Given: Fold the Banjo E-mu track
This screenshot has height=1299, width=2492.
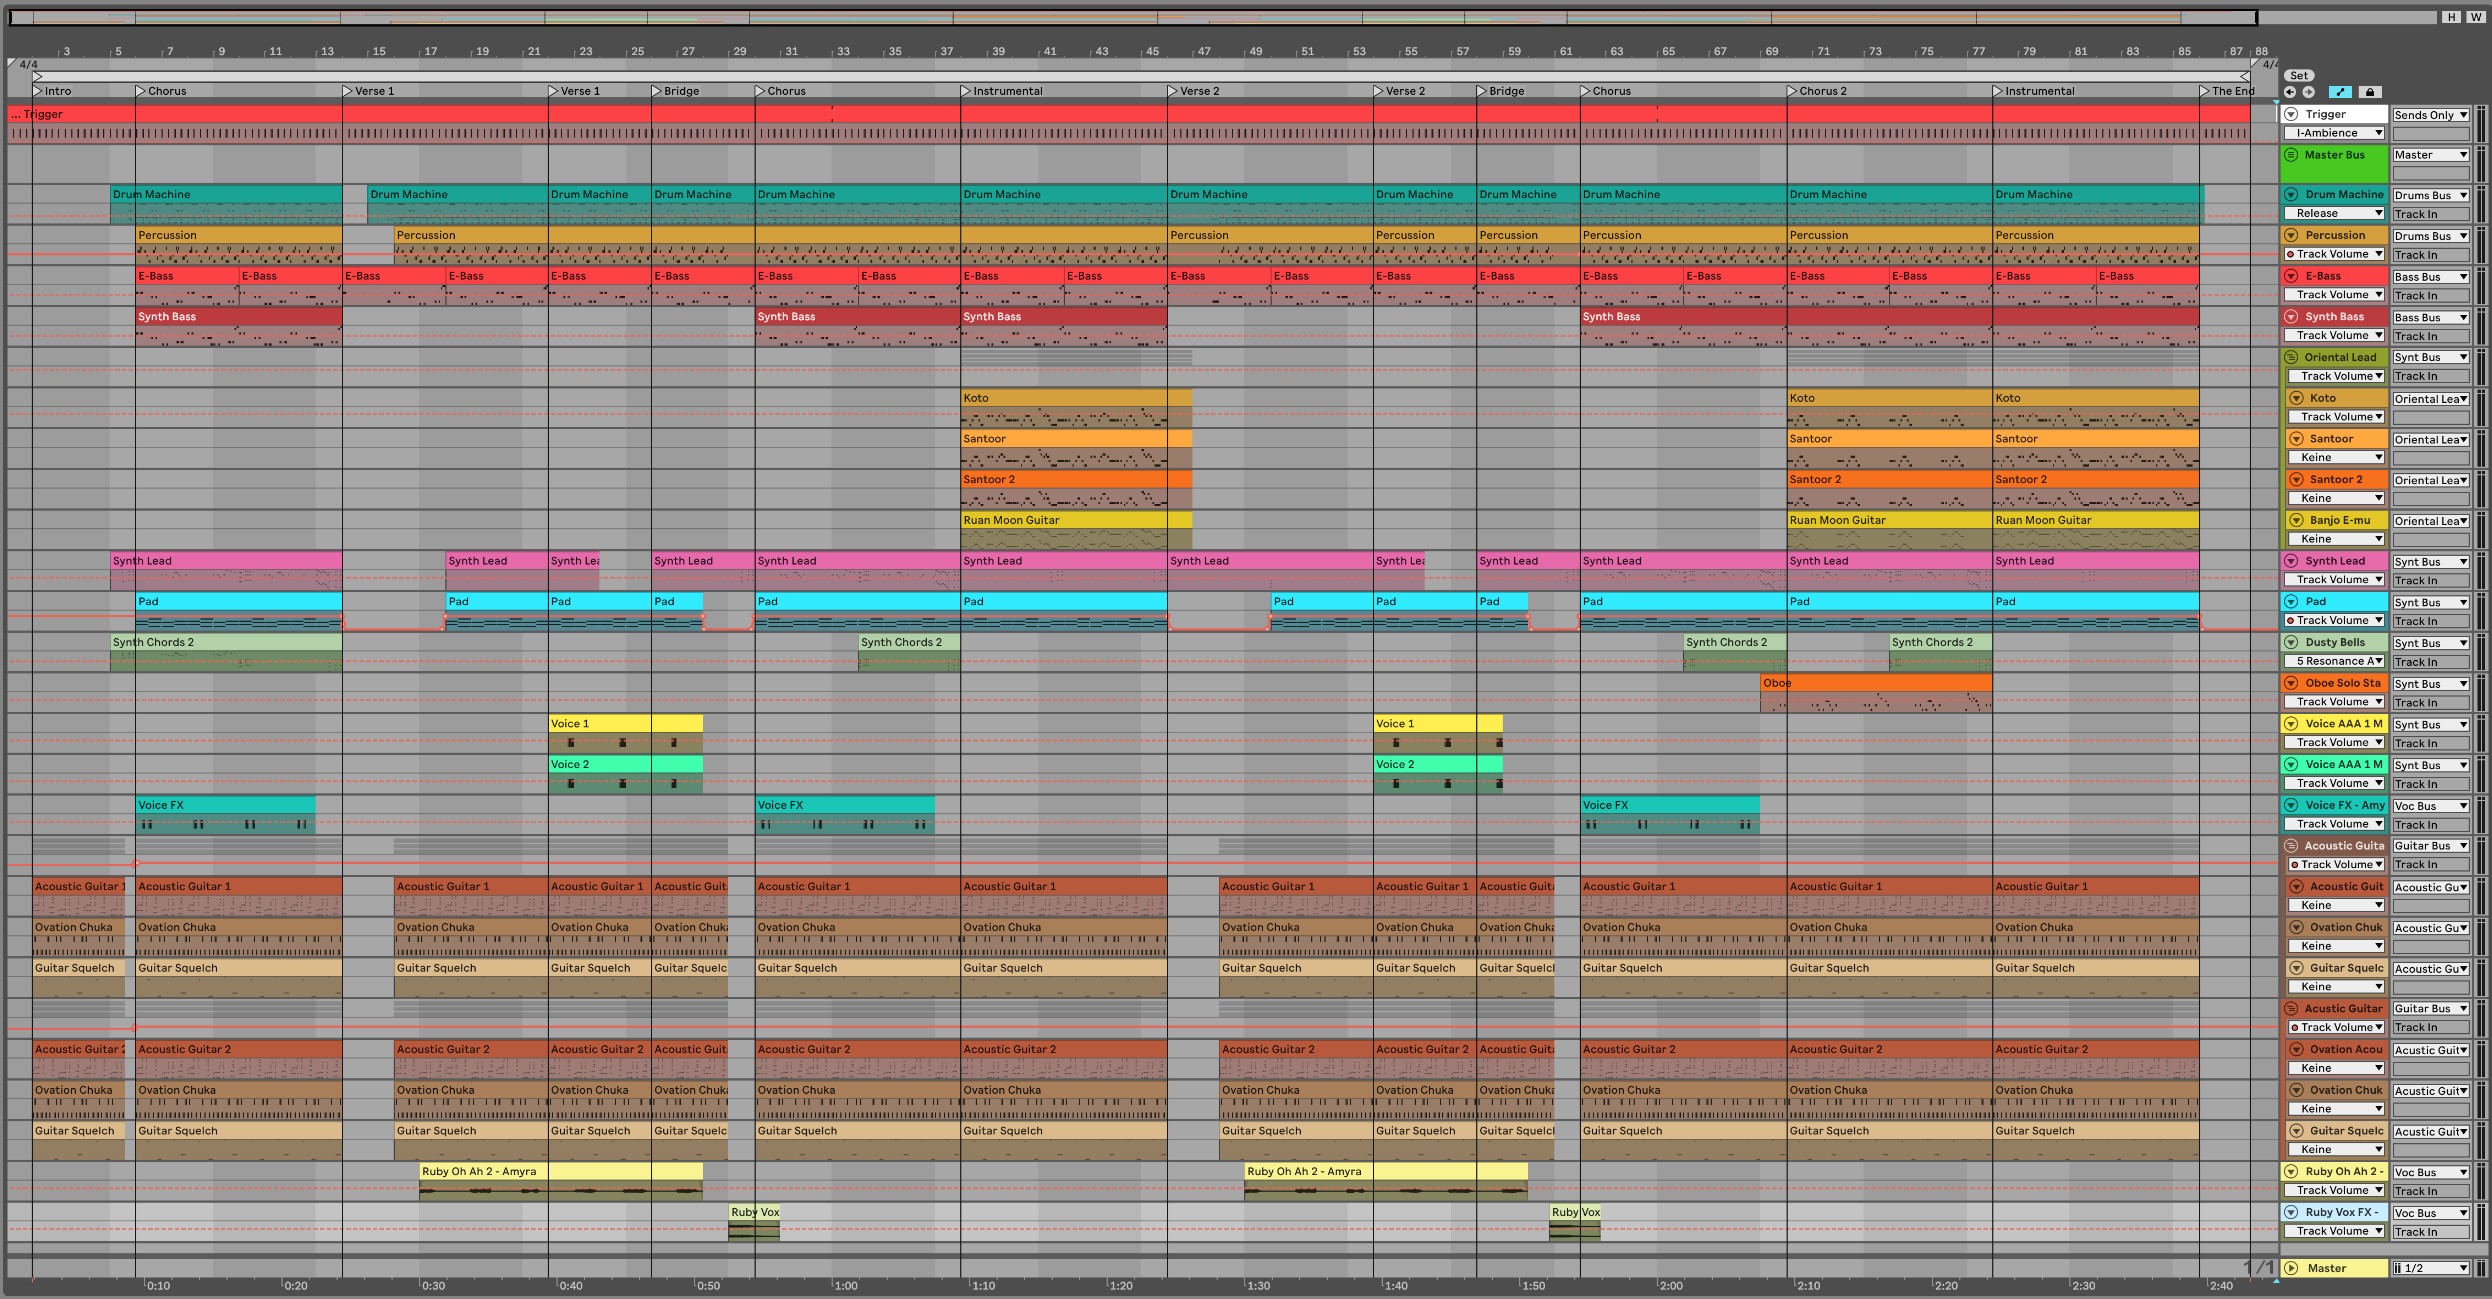Looking at the screenshot, I should (x=2296, y=520).
